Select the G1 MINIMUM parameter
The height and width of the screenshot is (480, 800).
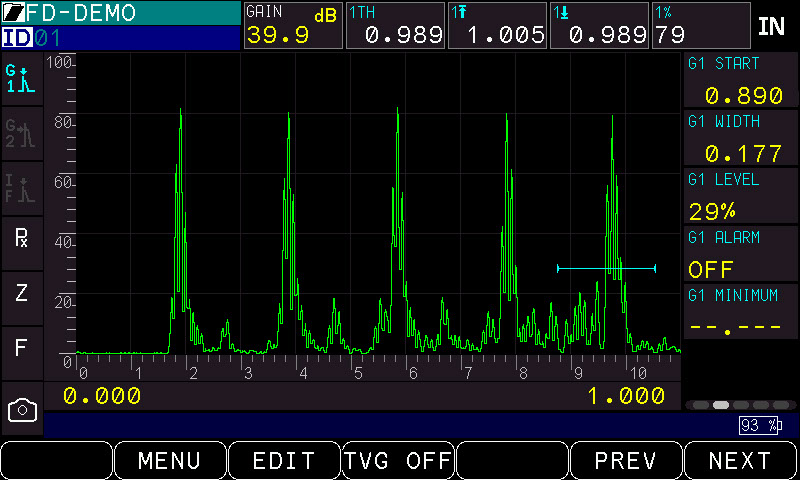tap(741, 311)
